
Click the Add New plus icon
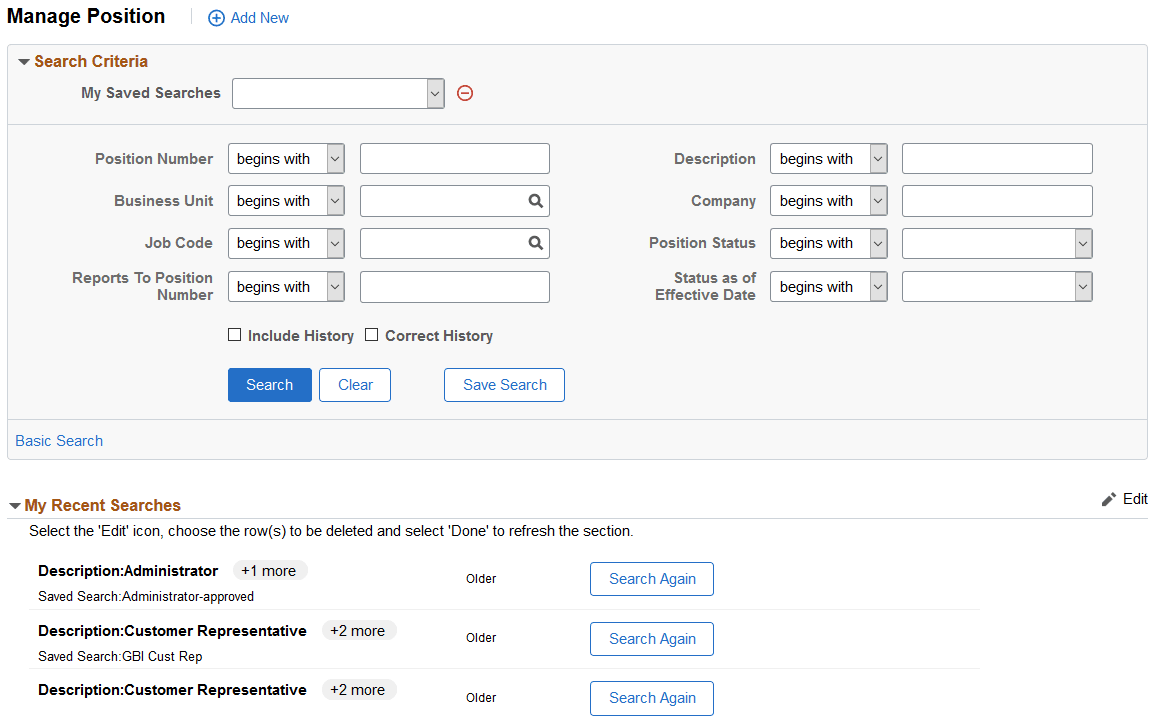click(x=217, y=17)
